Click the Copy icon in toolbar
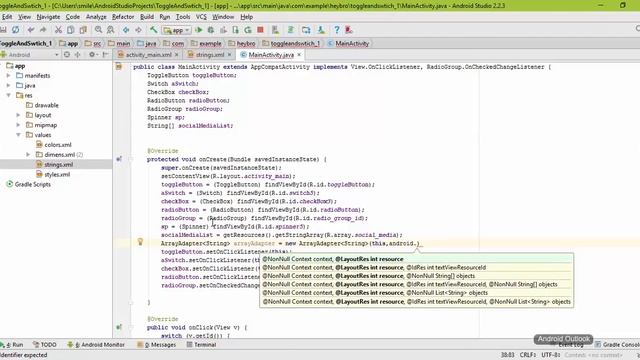 [x=71, y=30]
